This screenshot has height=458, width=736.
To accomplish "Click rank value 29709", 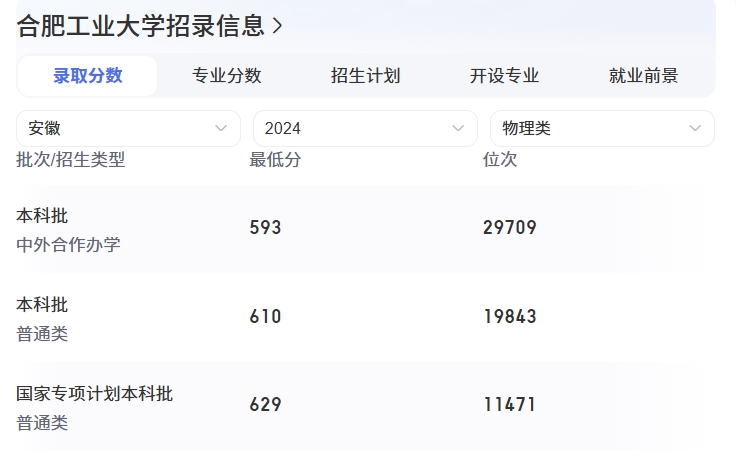I will point(510,228).
